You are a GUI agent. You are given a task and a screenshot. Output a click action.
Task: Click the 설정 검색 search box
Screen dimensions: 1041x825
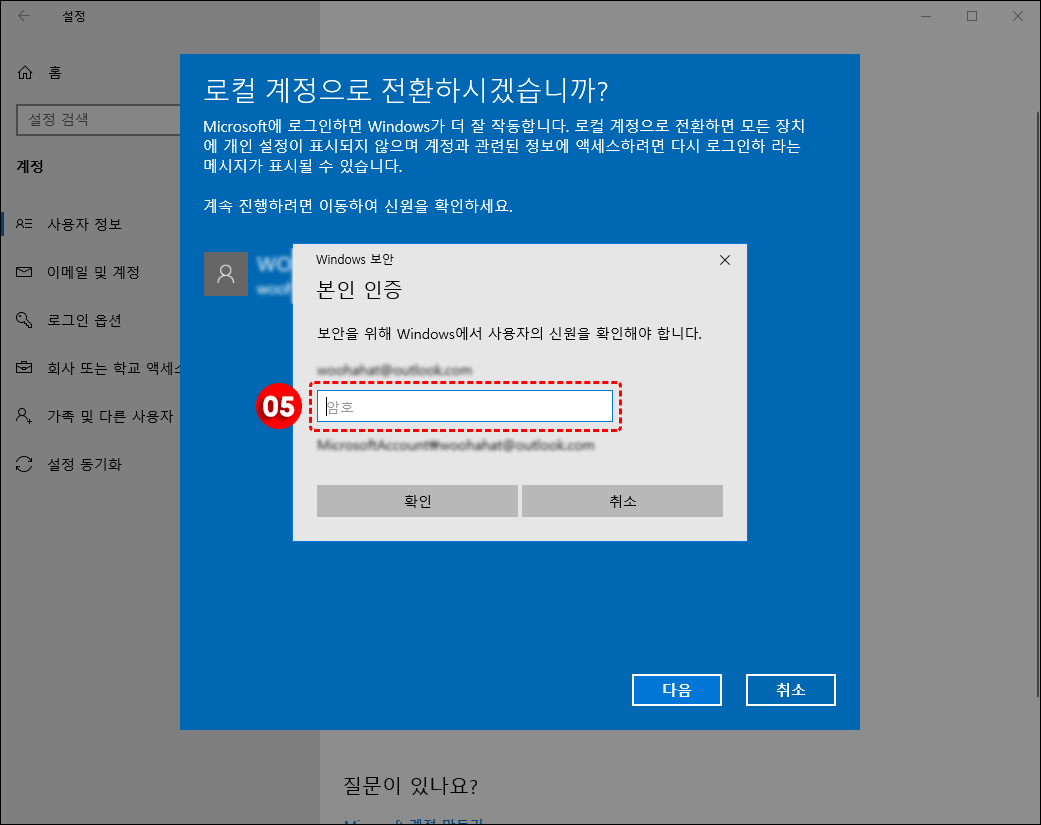(x=98, y=120)
